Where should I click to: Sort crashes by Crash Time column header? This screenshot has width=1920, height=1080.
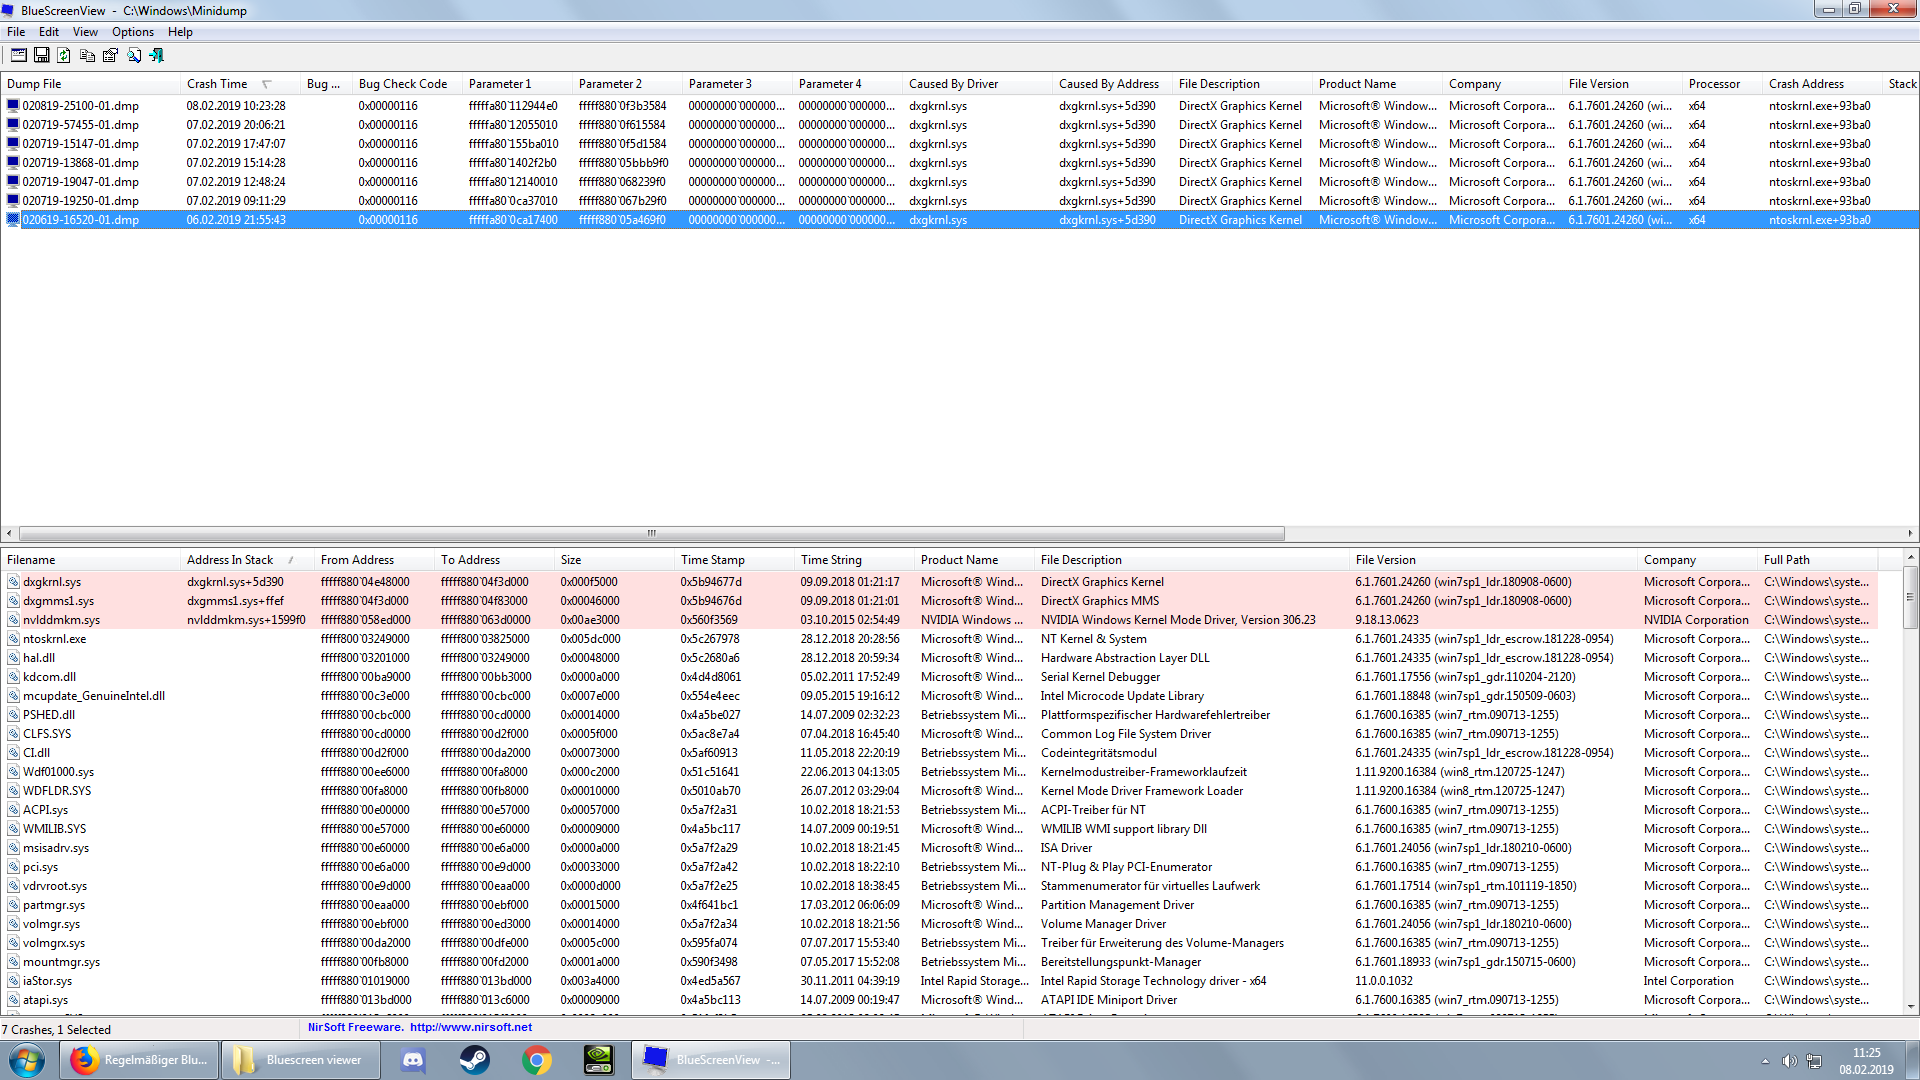click(x=217, y=84)
